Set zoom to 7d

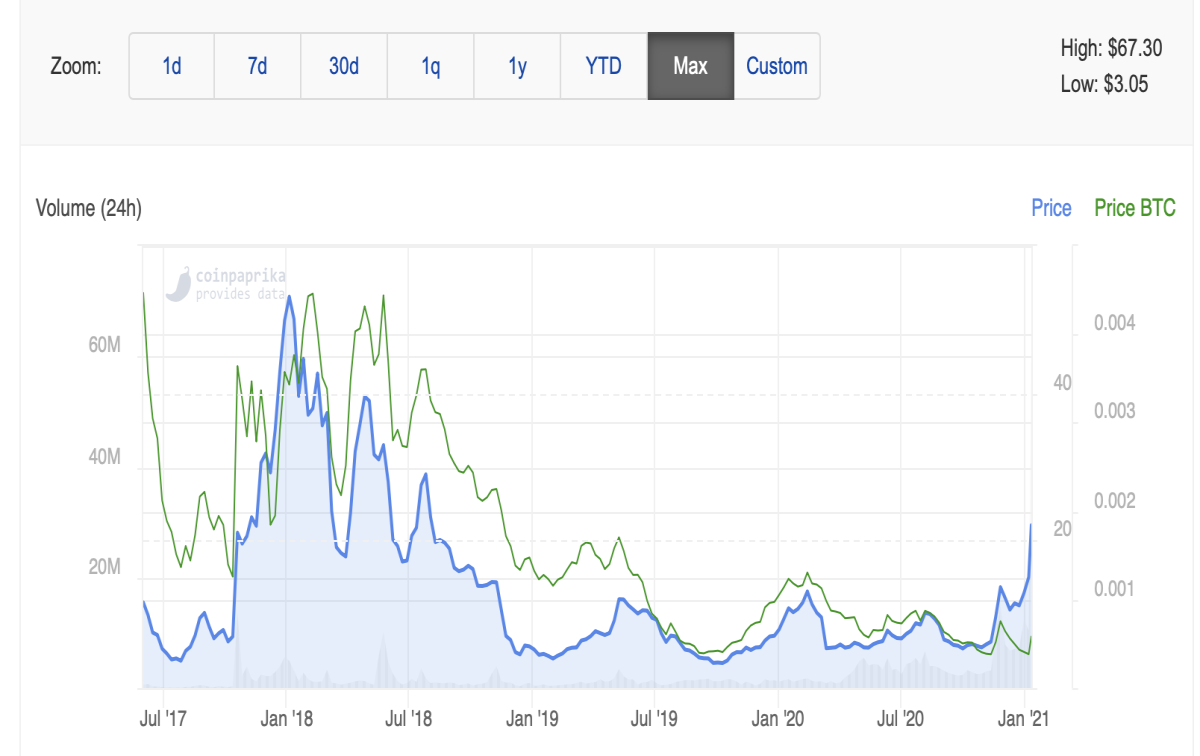point(258,66)
